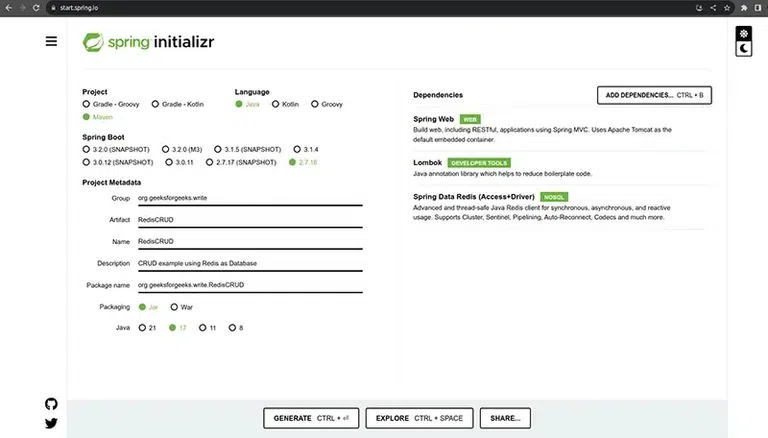Click the Add Dependencies button
The image size is (768, 438).
[654, 95]
